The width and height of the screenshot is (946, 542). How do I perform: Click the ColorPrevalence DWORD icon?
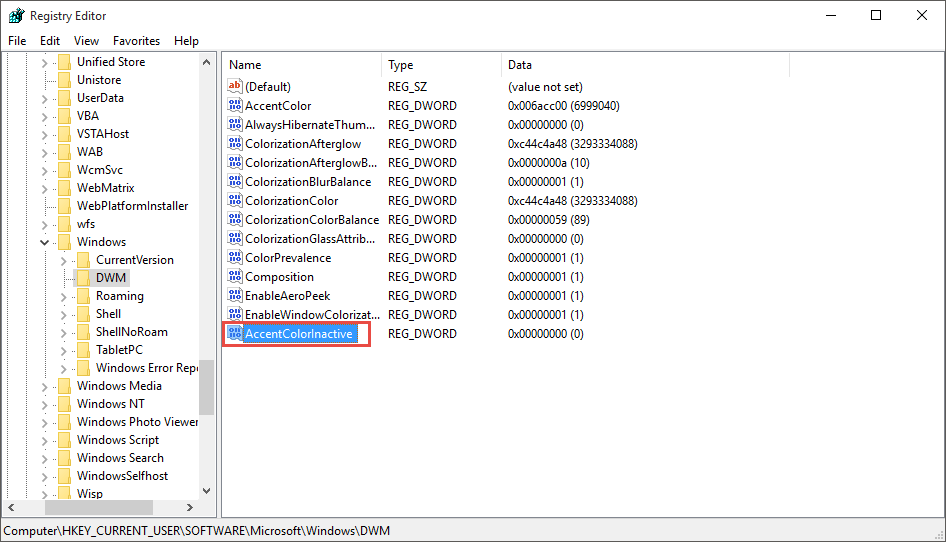[x=235, y=258]
